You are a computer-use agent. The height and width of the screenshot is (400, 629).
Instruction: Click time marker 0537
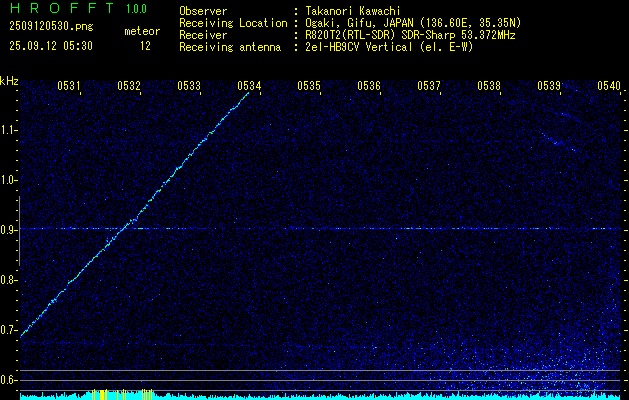point(429,85)
